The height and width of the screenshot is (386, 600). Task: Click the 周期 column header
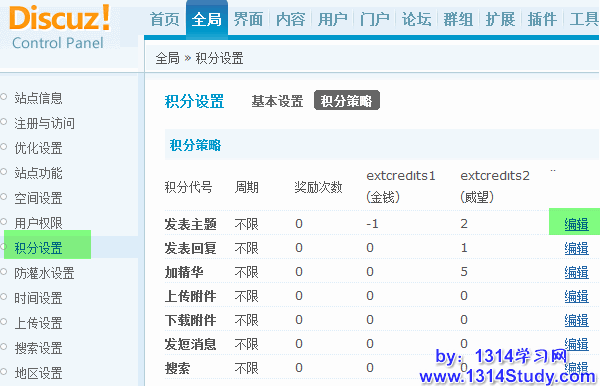(247, 187)
